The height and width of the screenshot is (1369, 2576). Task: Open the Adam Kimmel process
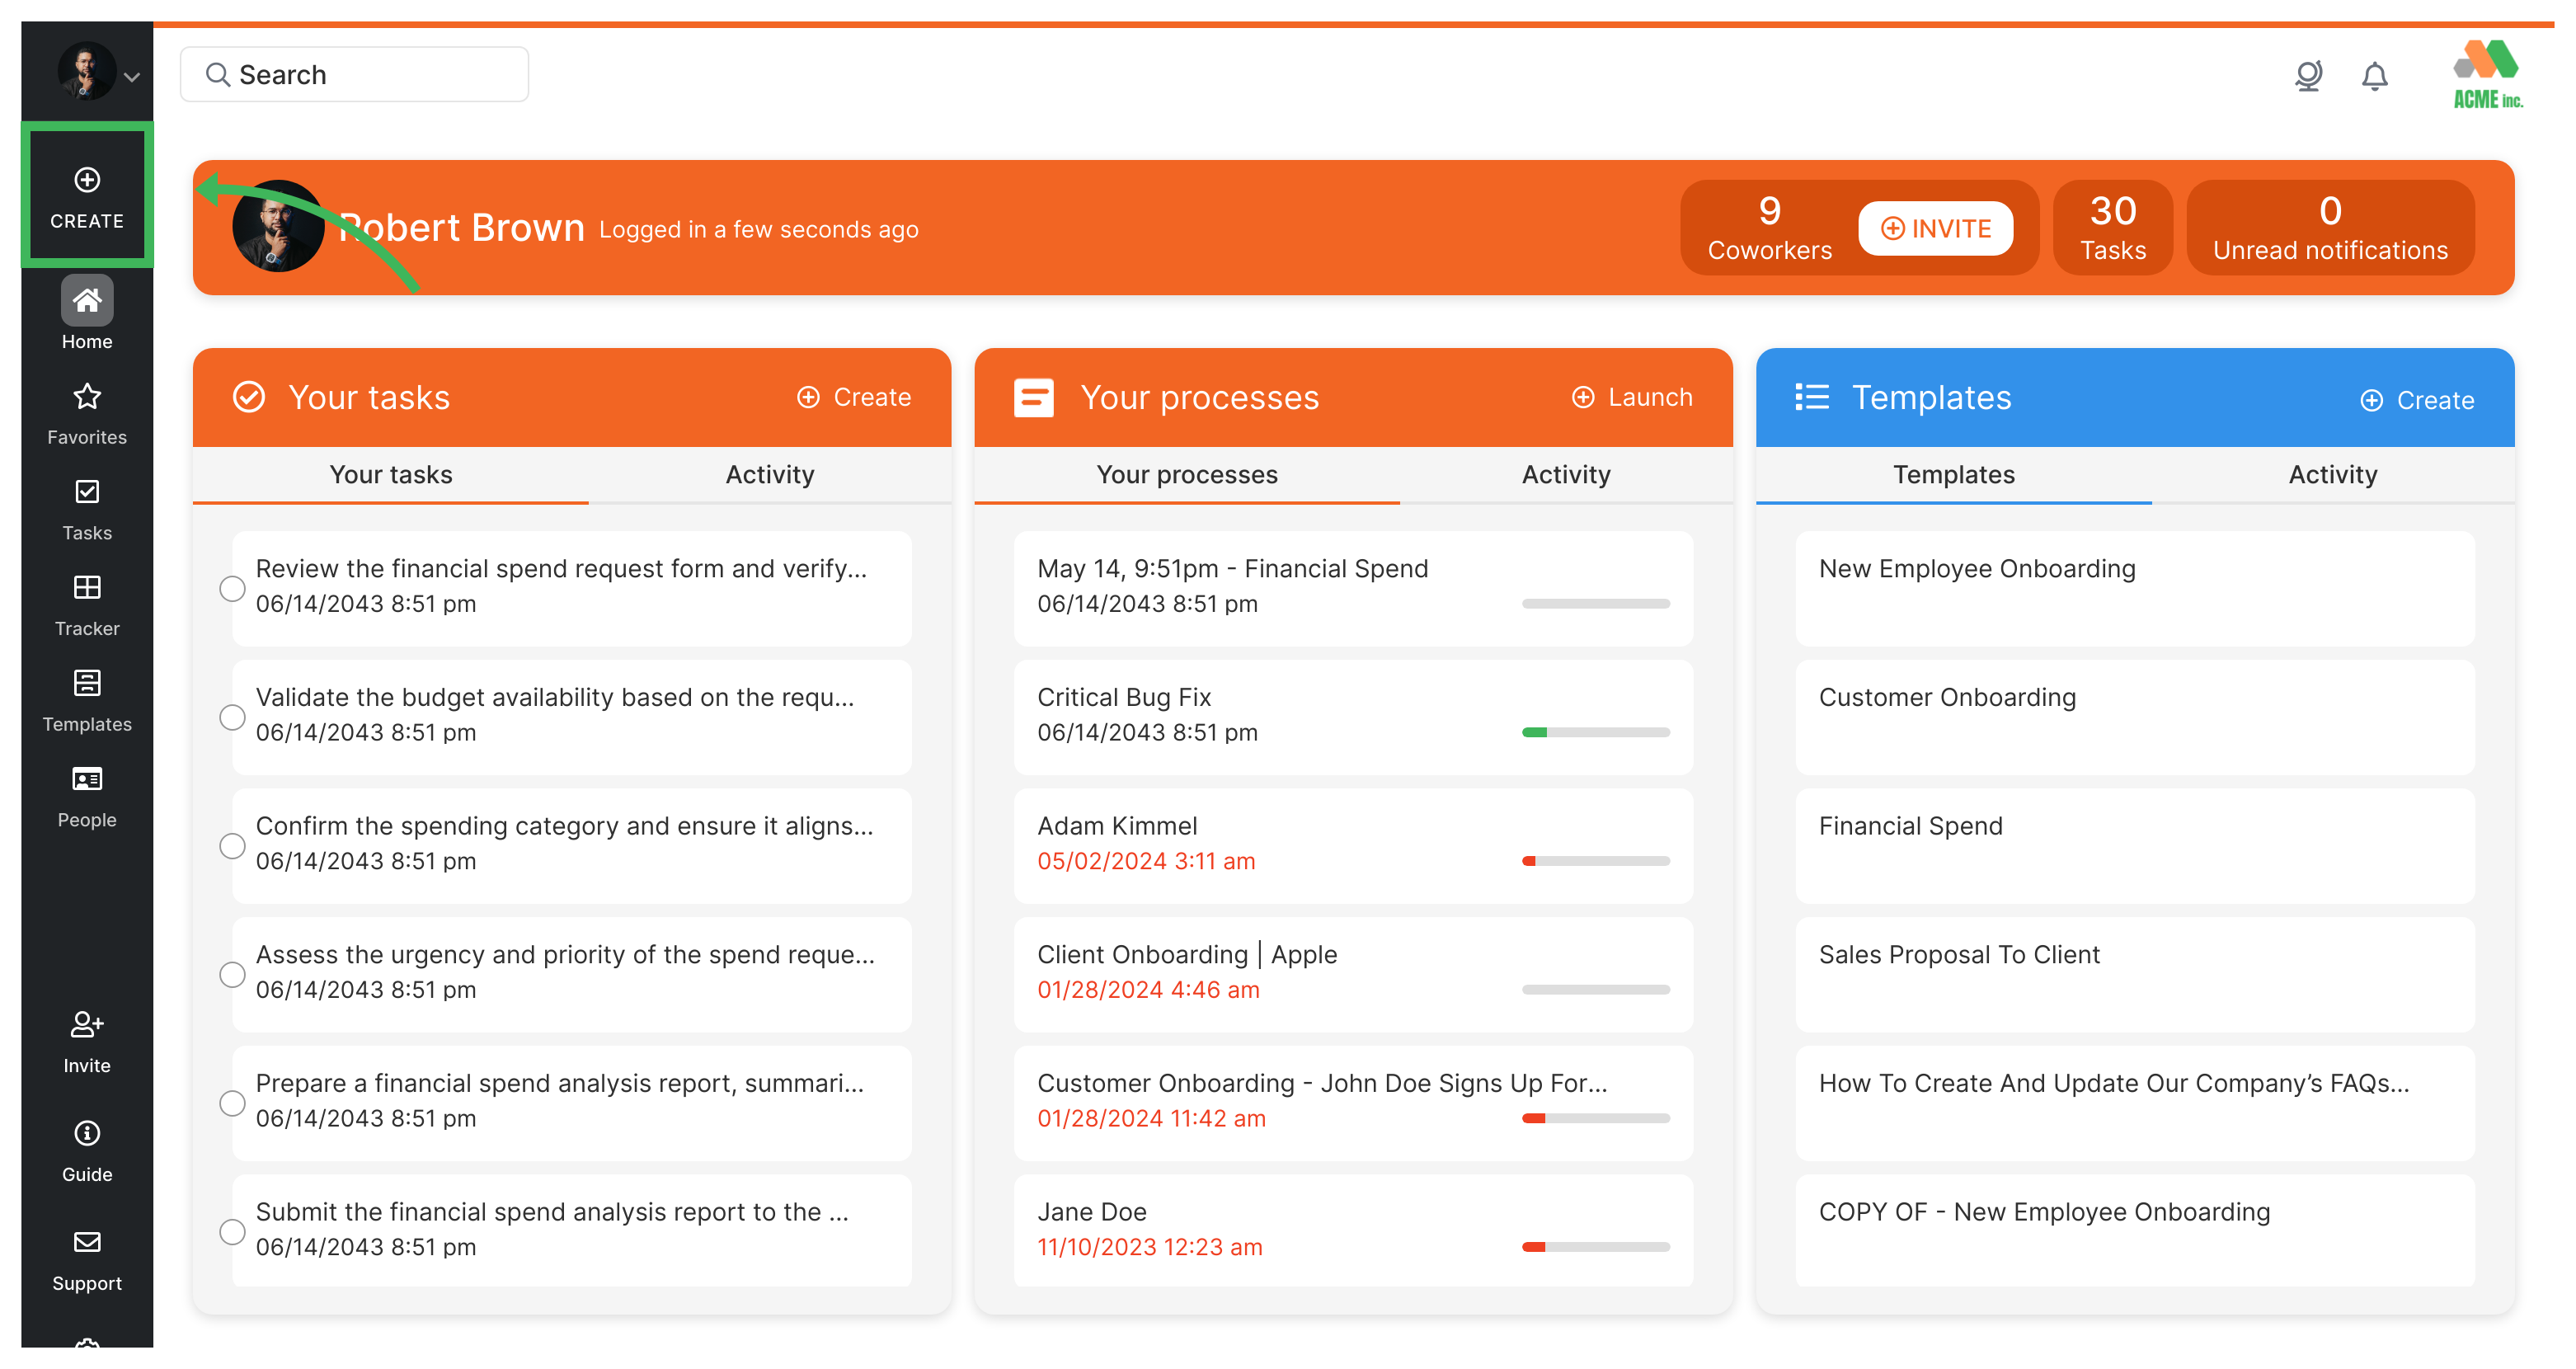(x=1353, y=846)
